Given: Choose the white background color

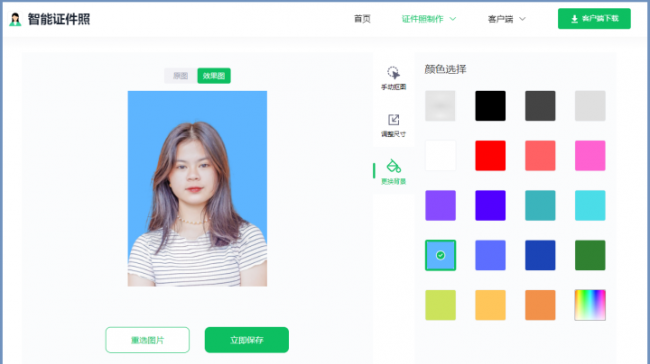Looking at the screenshot, I should point(440,155).
